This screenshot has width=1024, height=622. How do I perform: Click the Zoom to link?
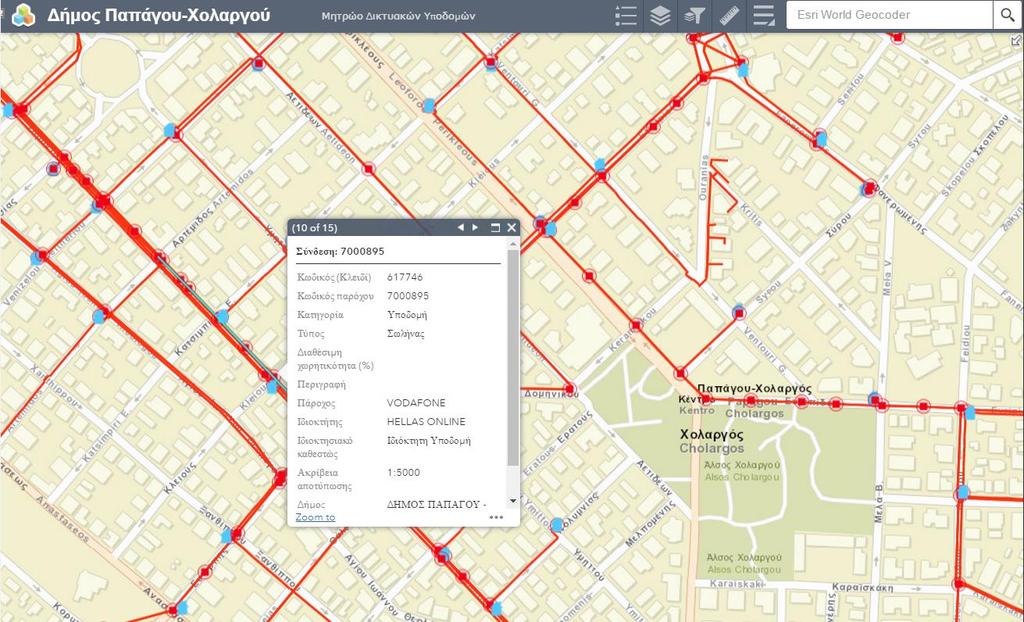315,517
